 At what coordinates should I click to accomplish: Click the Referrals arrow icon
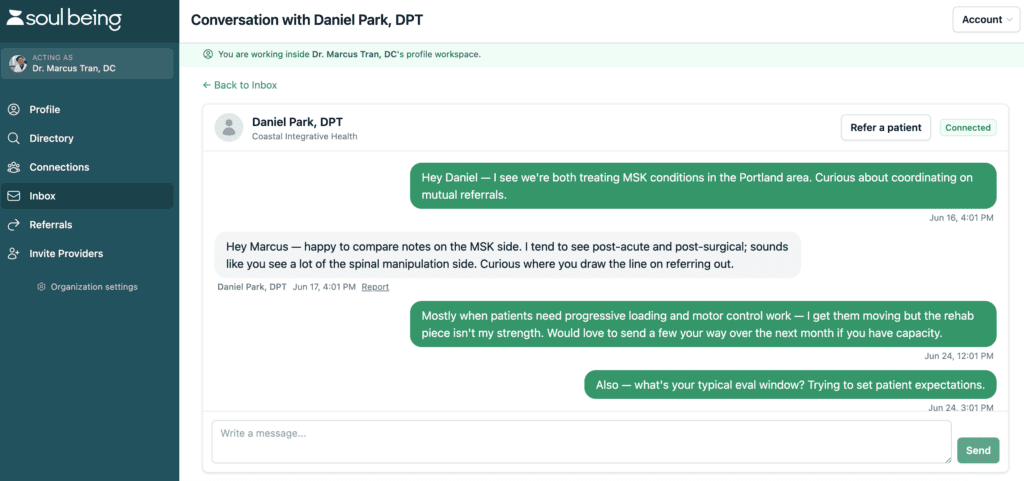coord(13,225)
